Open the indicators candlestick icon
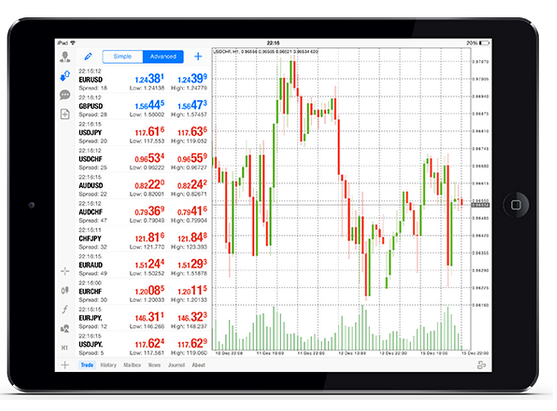Image resolution: width=557 pixels, height=411 pixels. [x=65, y=291]
